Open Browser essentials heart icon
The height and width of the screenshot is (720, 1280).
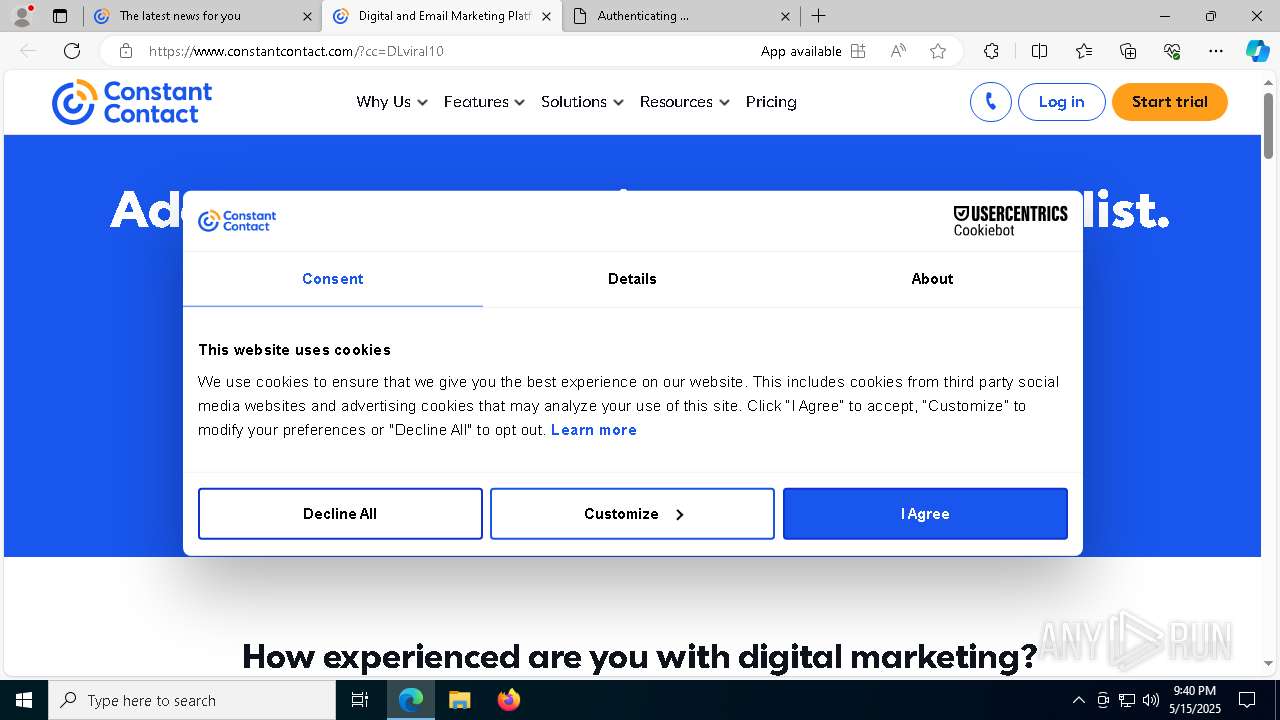[1172, 51]
